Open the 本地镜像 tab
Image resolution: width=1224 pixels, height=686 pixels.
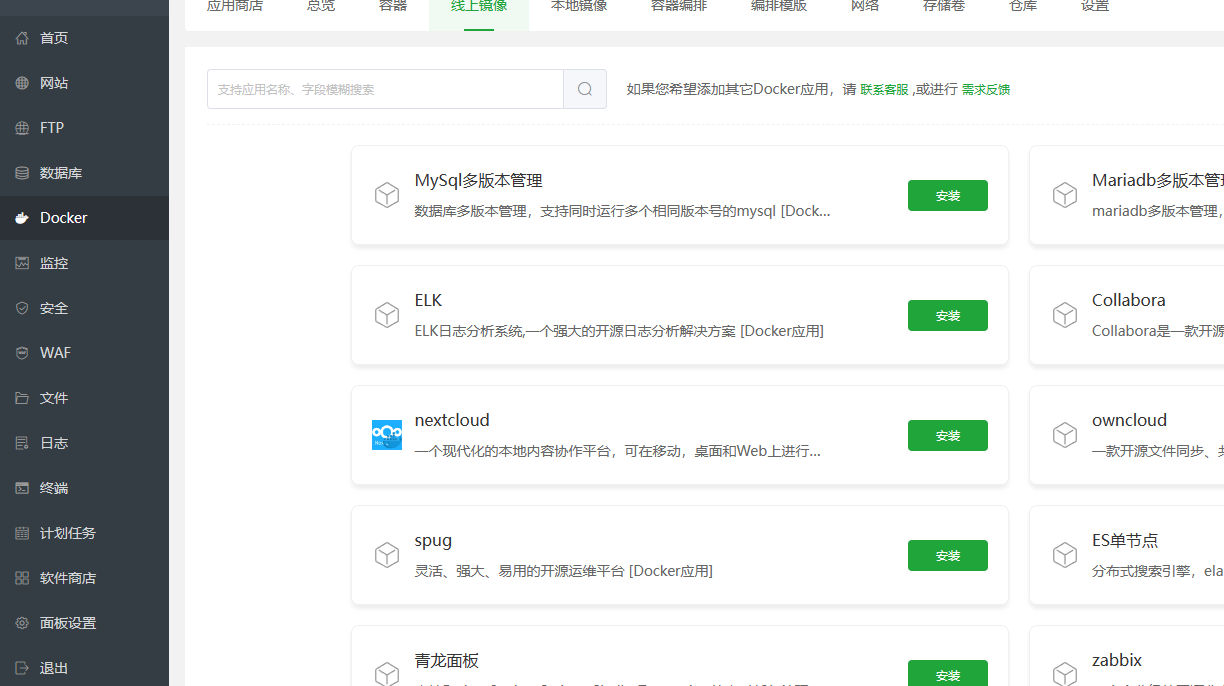579,6
